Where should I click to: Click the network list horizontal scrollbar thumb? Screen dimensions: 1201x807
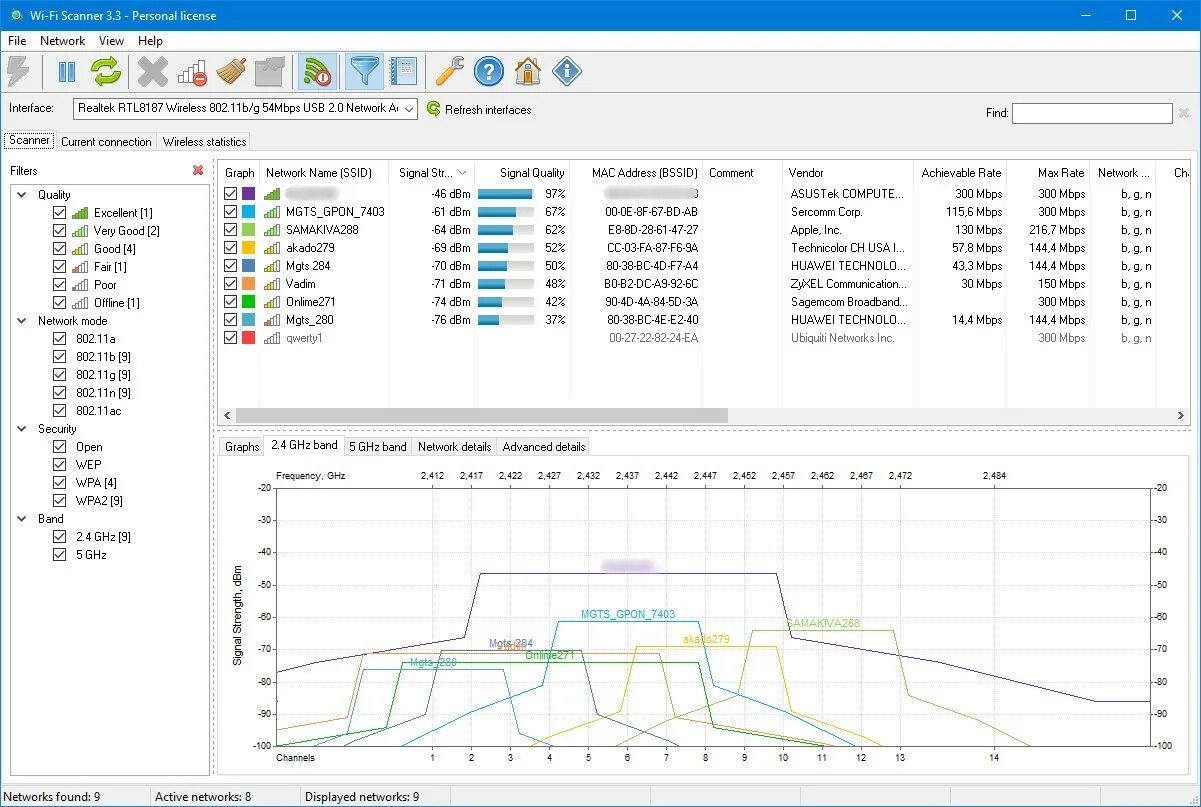tap(482, 415)
